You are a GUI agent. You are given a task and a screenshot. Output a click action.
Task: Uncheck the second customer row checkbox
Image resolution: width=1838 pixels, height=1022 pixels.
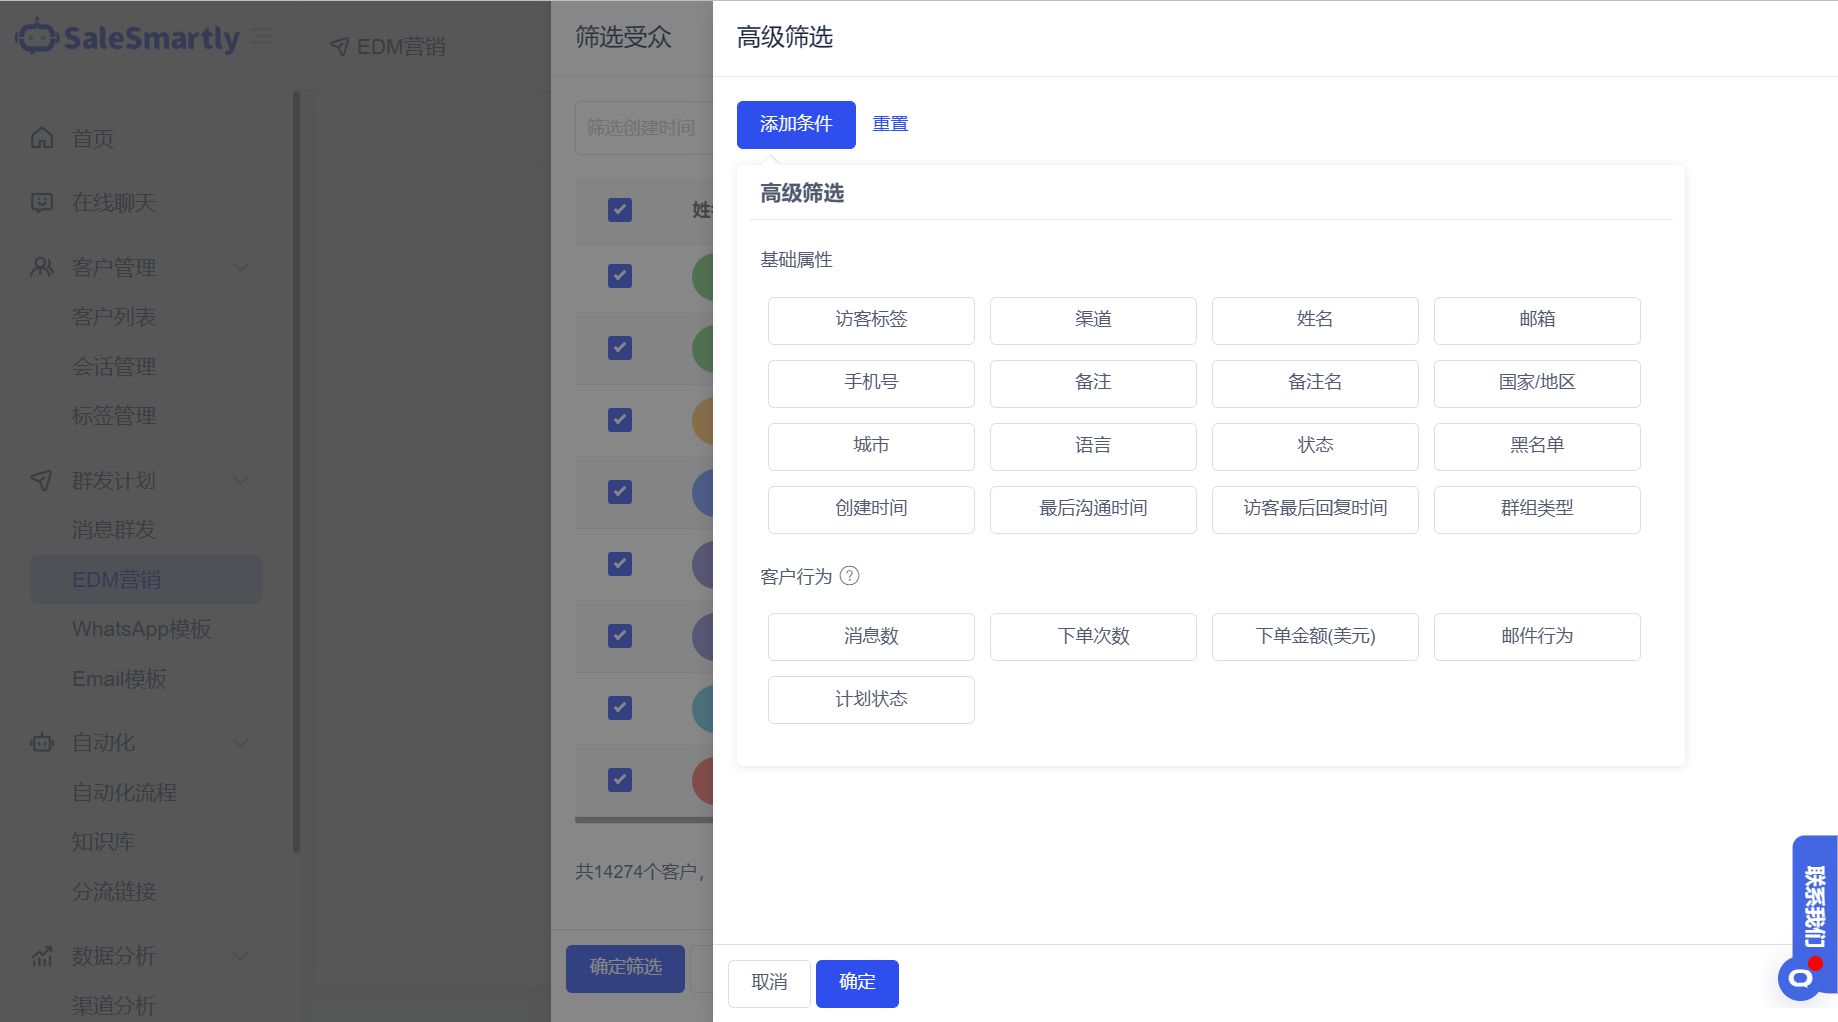[x=620, y=348]
